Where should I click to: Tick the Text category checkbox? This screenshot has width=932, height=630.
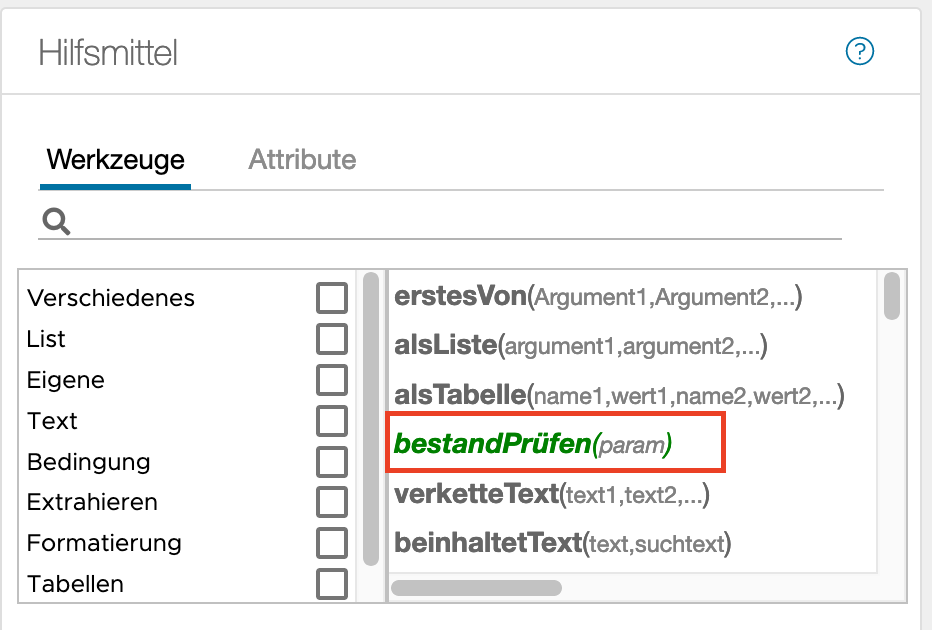[x=332, y=421]
